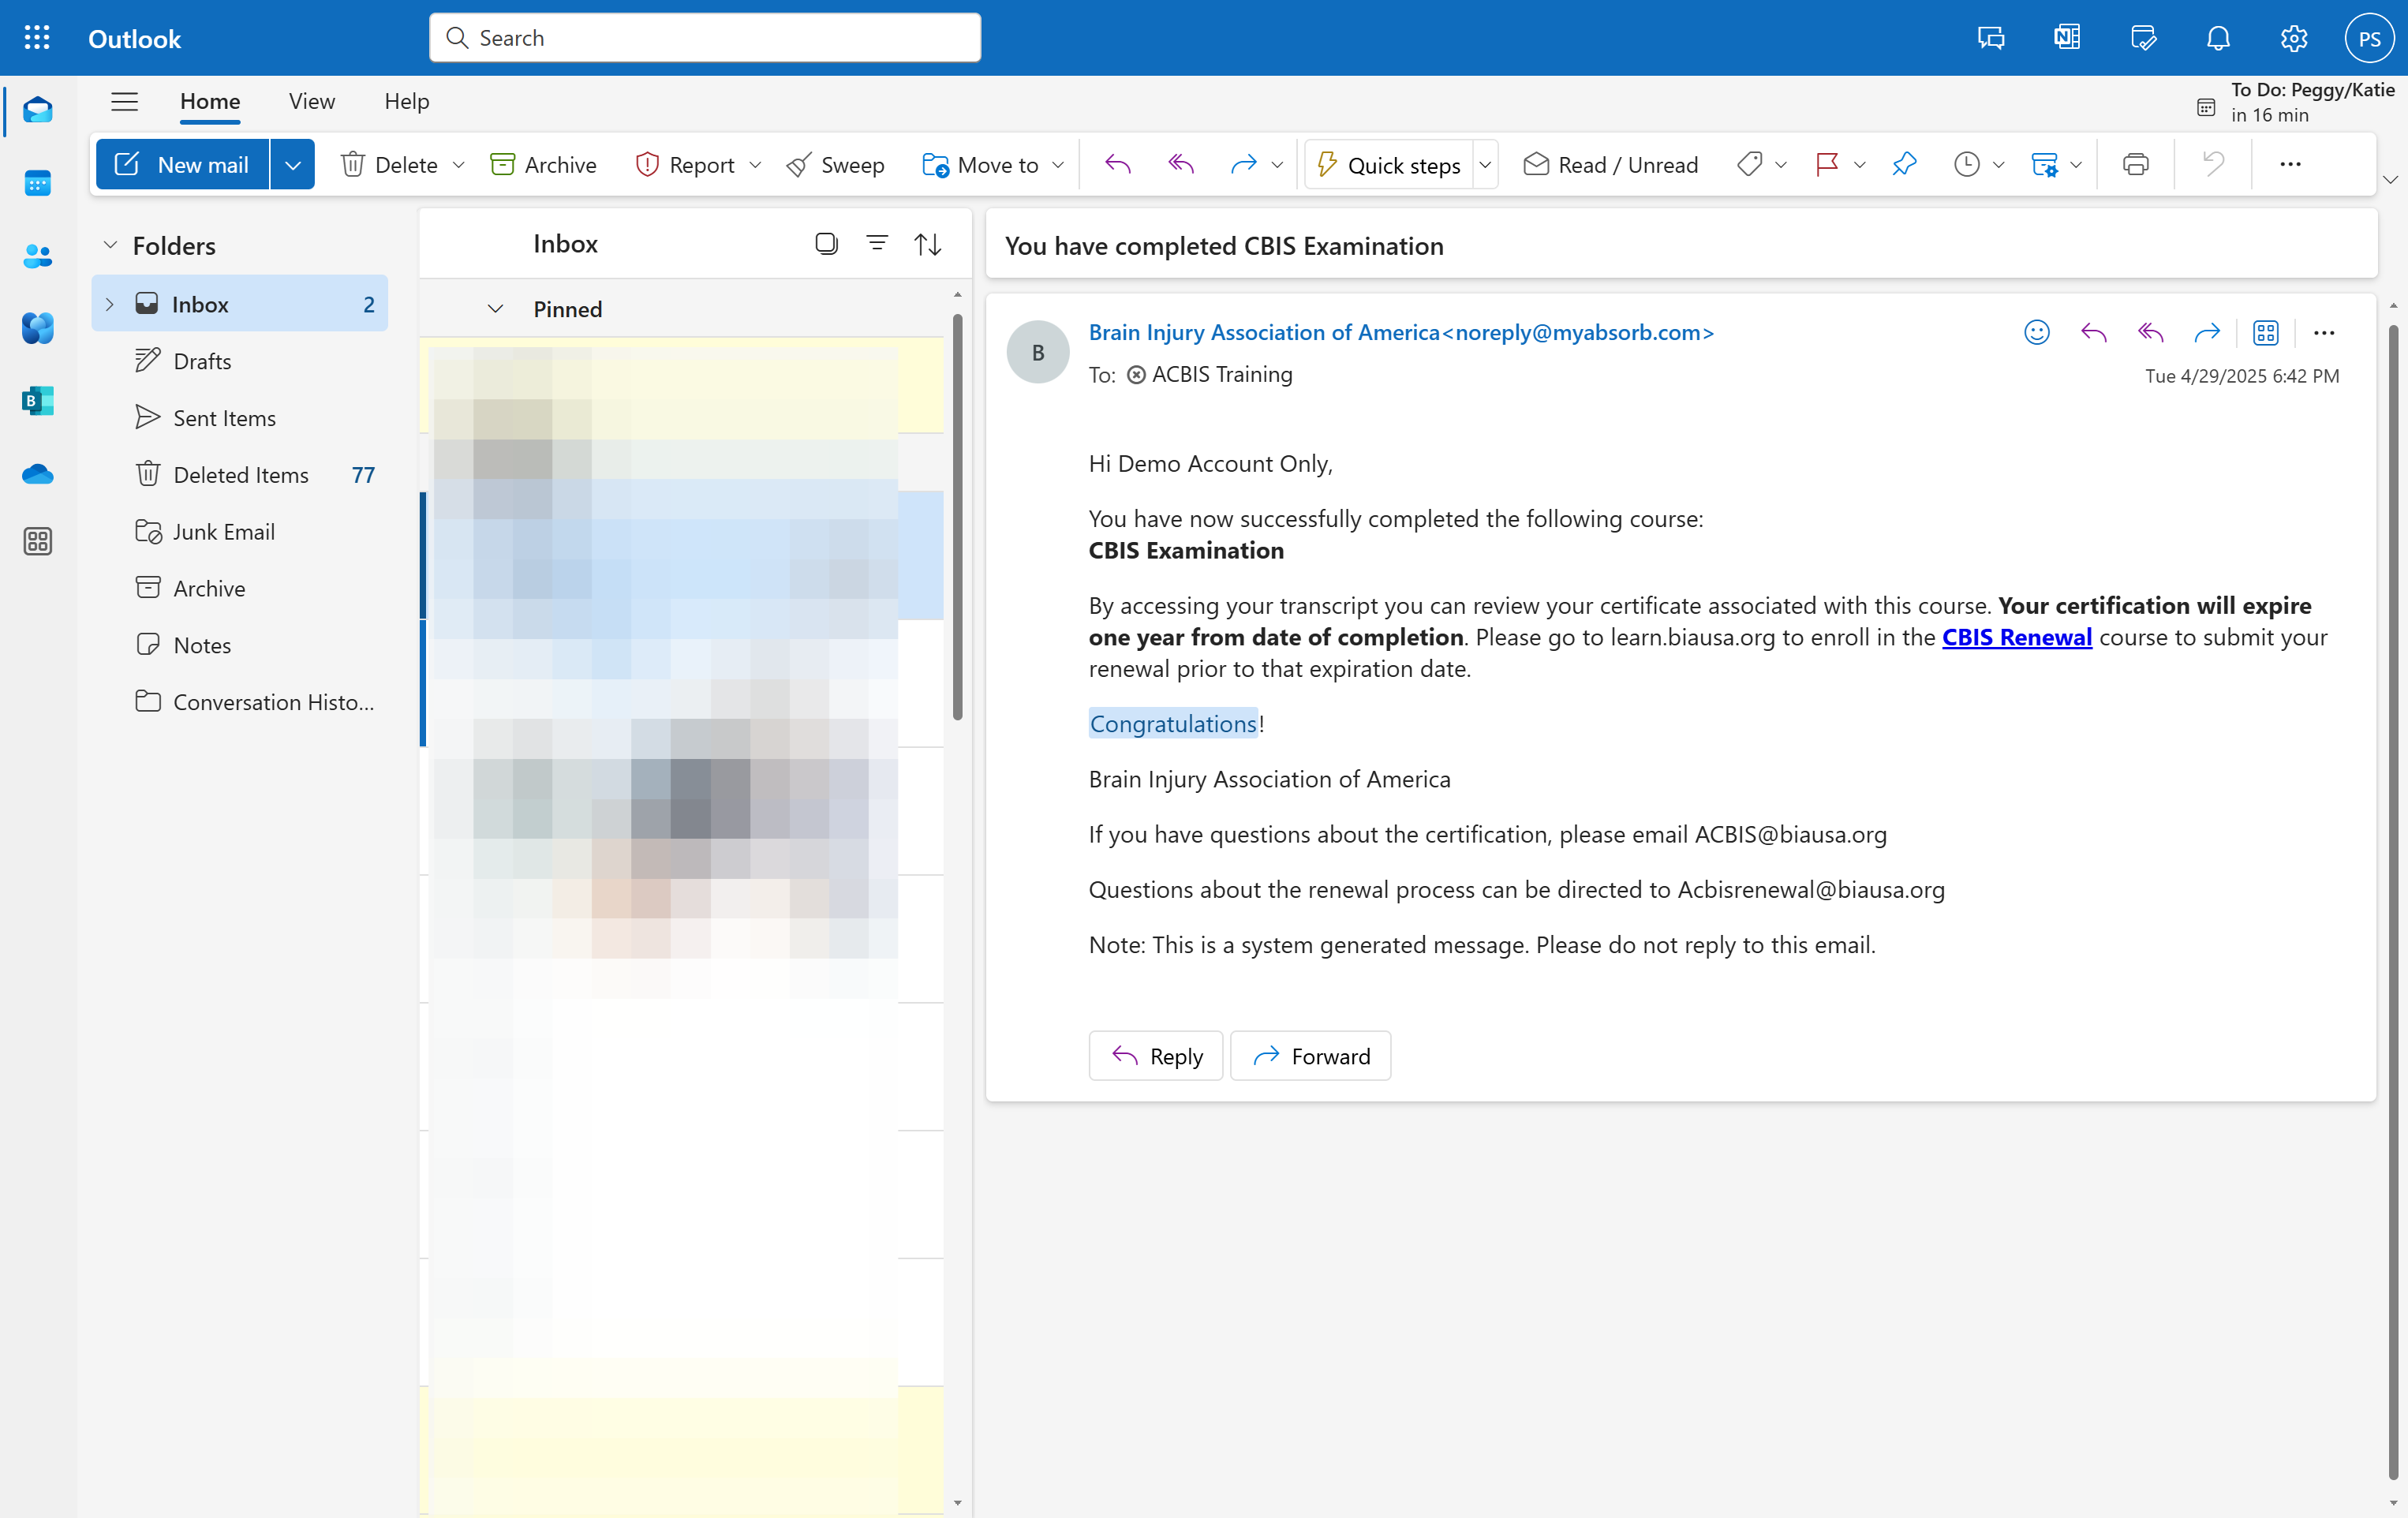Collapse the Folders section
This screenshot has width=2408, height=1518.
(x=110, y=245)
